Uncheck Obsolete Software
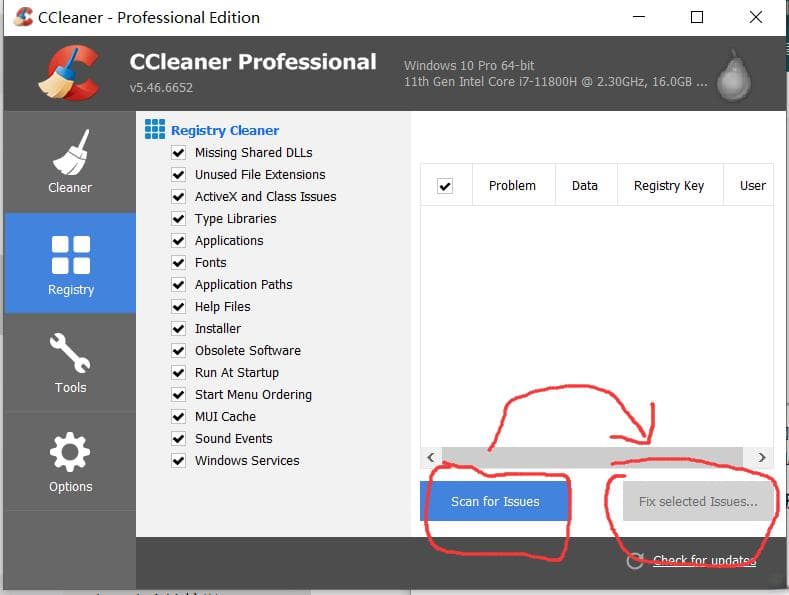 178,350
